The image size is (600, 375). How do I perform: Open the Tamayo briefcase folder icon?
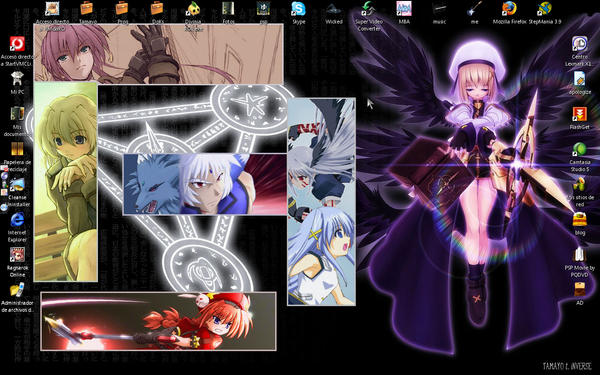tap(86, 8)
